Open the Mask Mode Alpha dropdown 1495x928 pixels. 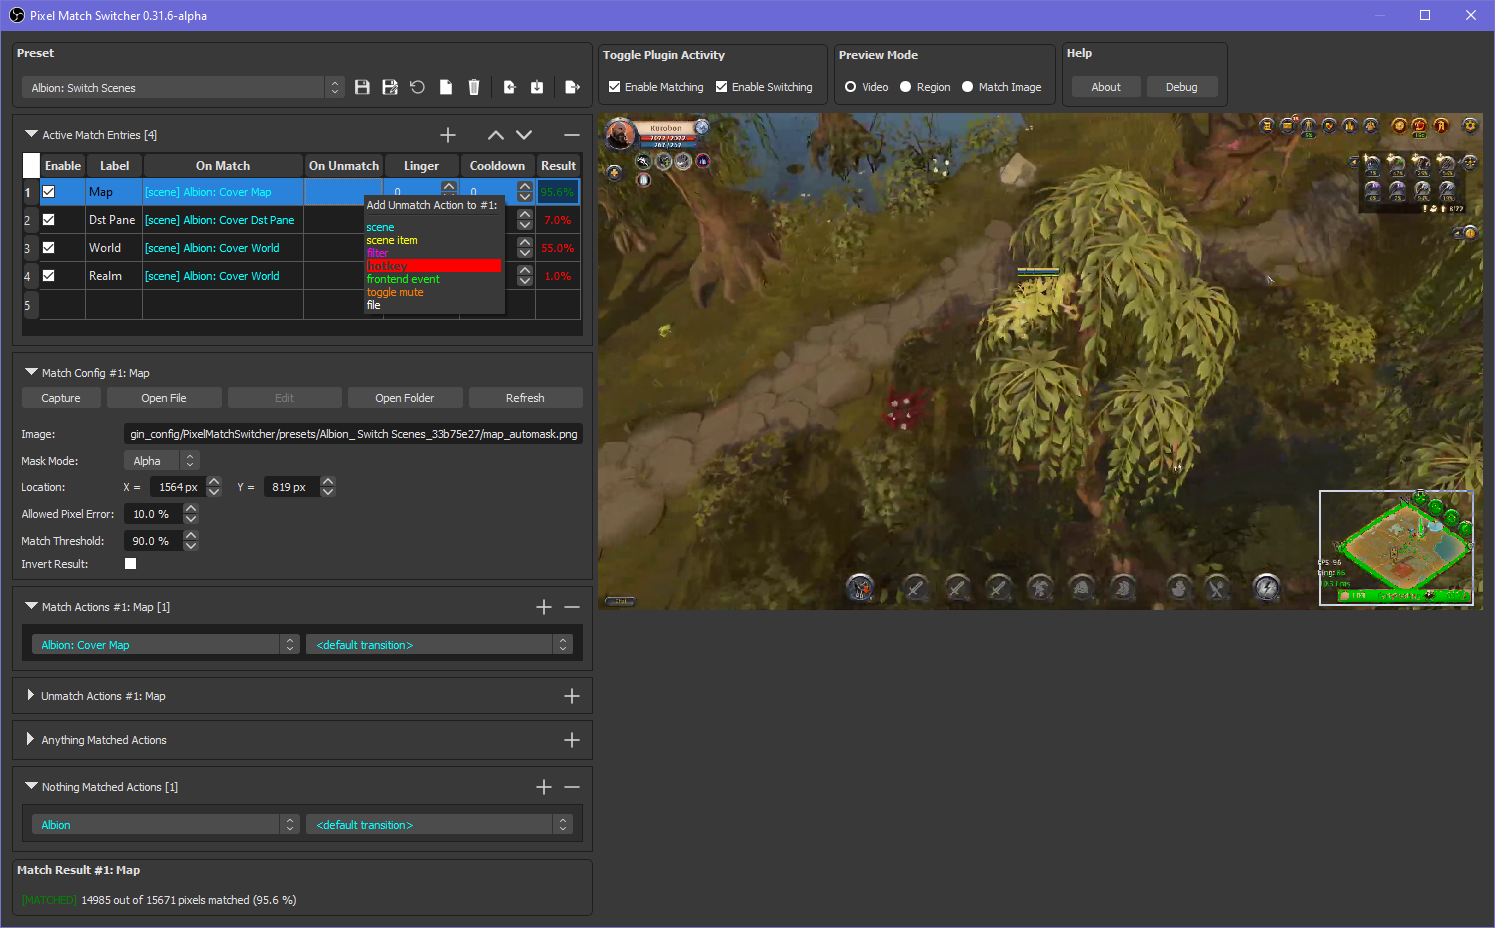coord(161,461)
